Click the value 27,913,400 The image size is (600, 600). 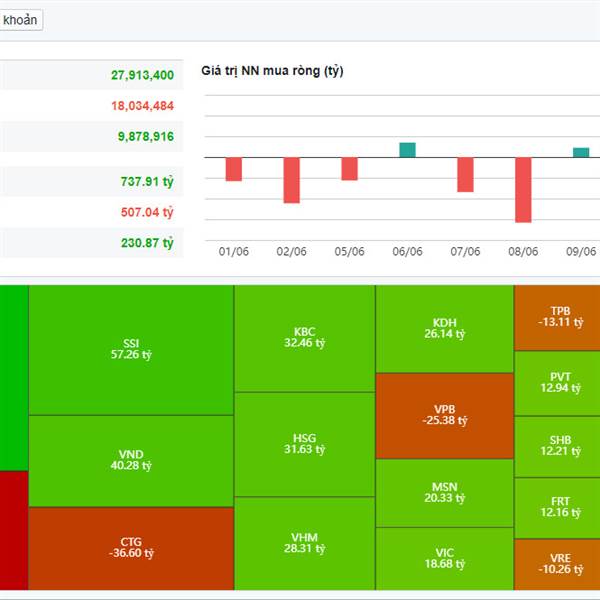click(x=142, y=75)
